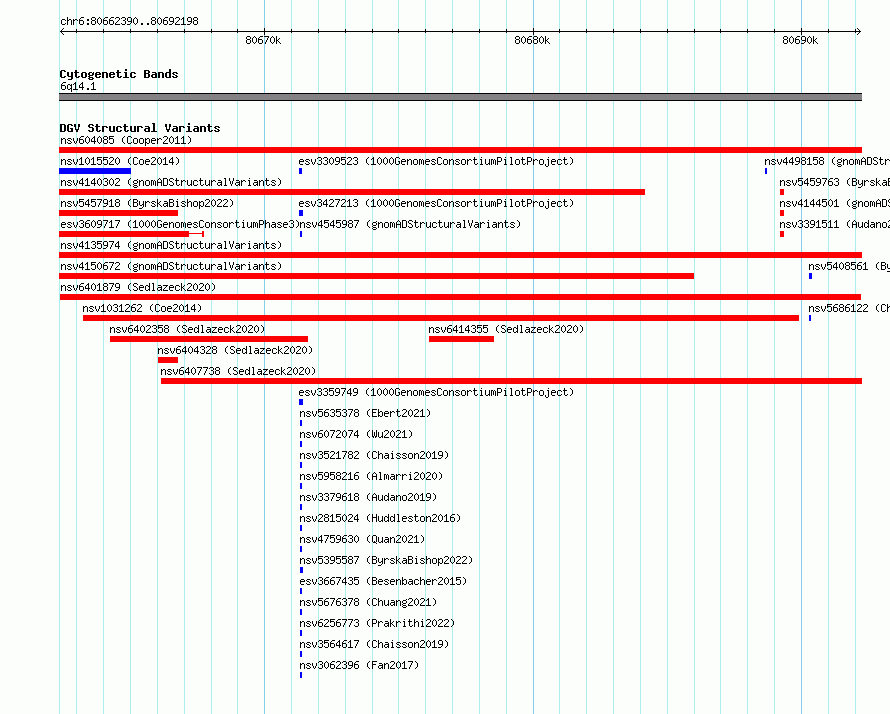Select nsv5676378 (Chuang2021) label
Viewport: 890px width, 714px height.
[368, 602]
